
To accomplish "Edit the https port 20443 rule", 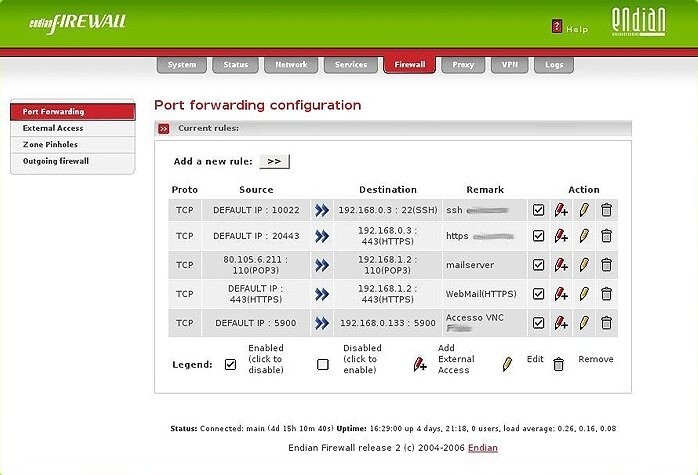I will 584,236.
